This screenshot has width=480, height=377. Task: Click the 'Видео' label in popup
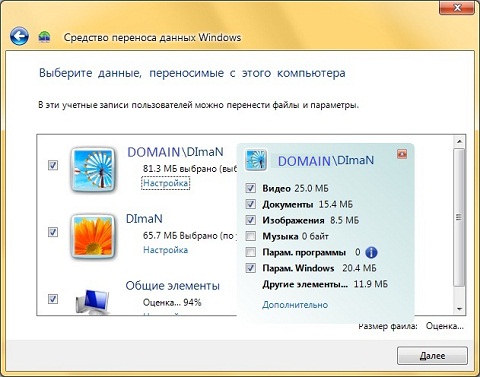(276, 188)
